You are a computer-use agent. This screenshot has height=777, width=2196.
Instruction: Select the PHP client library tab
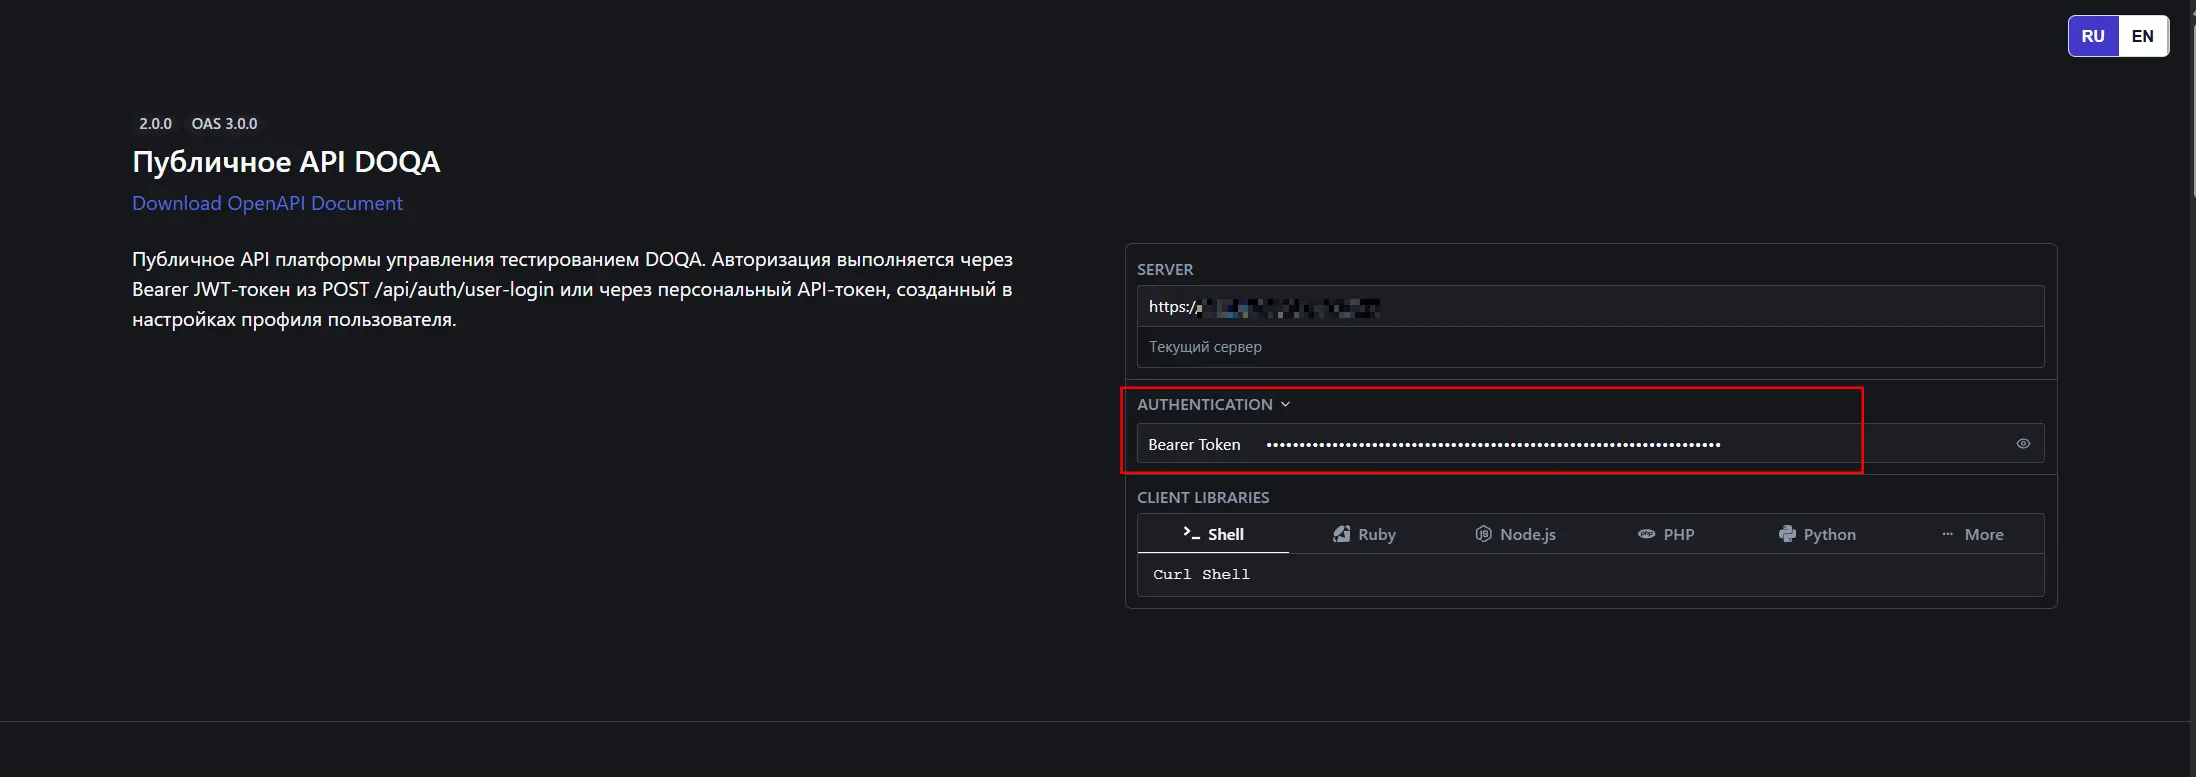click(1666, 534)
